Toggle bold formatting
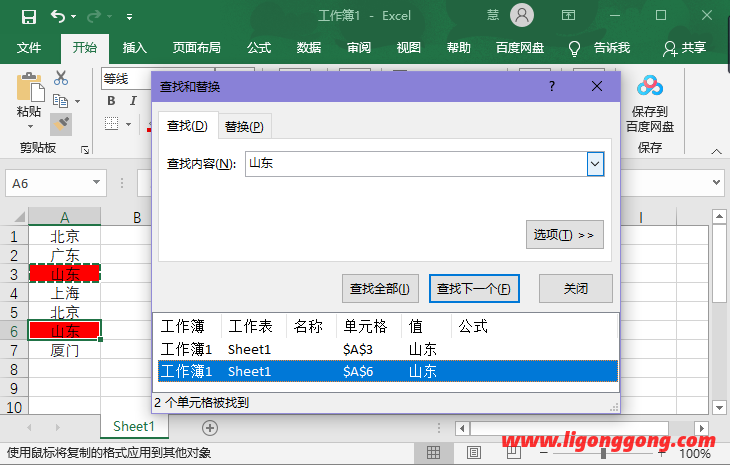 coord(111,101)
